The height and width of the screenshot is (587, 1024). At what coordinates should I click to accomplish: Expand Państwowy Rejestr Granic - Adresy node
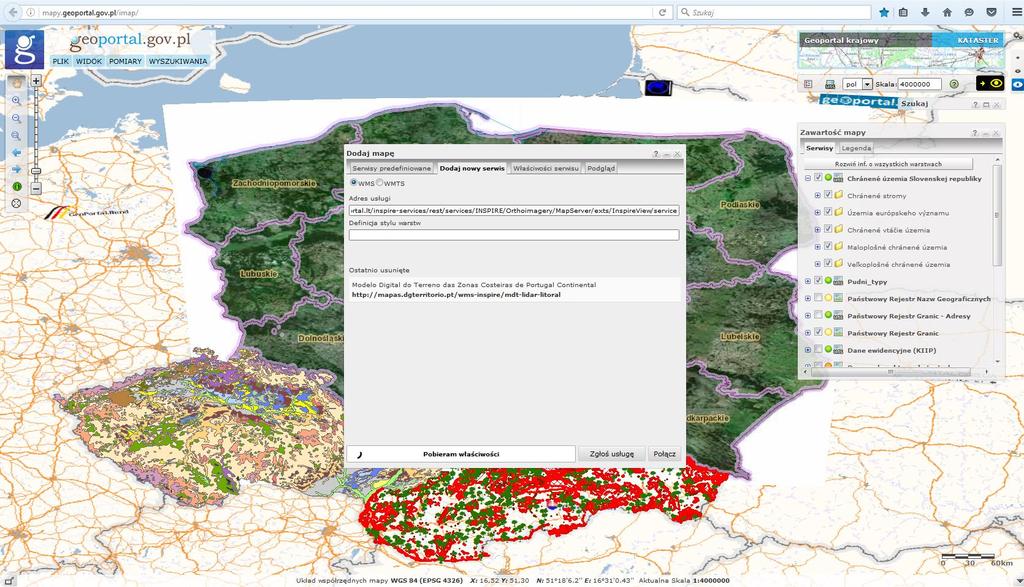pos(808,315)
